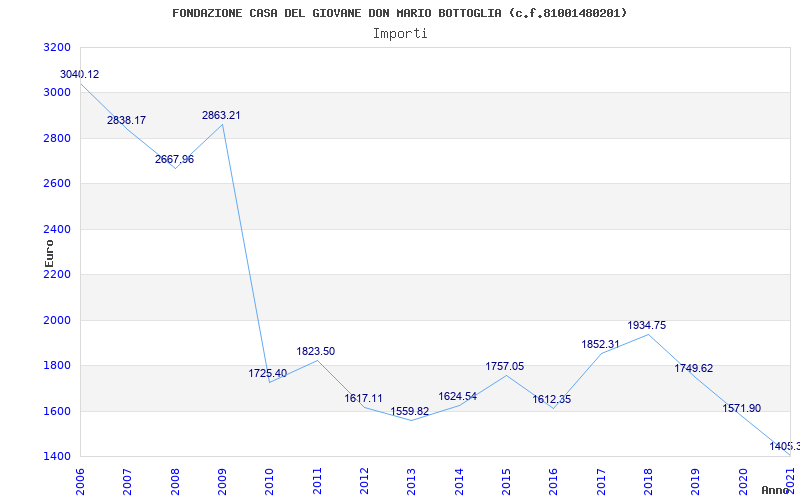The image size is (800, 500).
Task: Select the 1559.82 data label
Action: click(x=410, y=411)
